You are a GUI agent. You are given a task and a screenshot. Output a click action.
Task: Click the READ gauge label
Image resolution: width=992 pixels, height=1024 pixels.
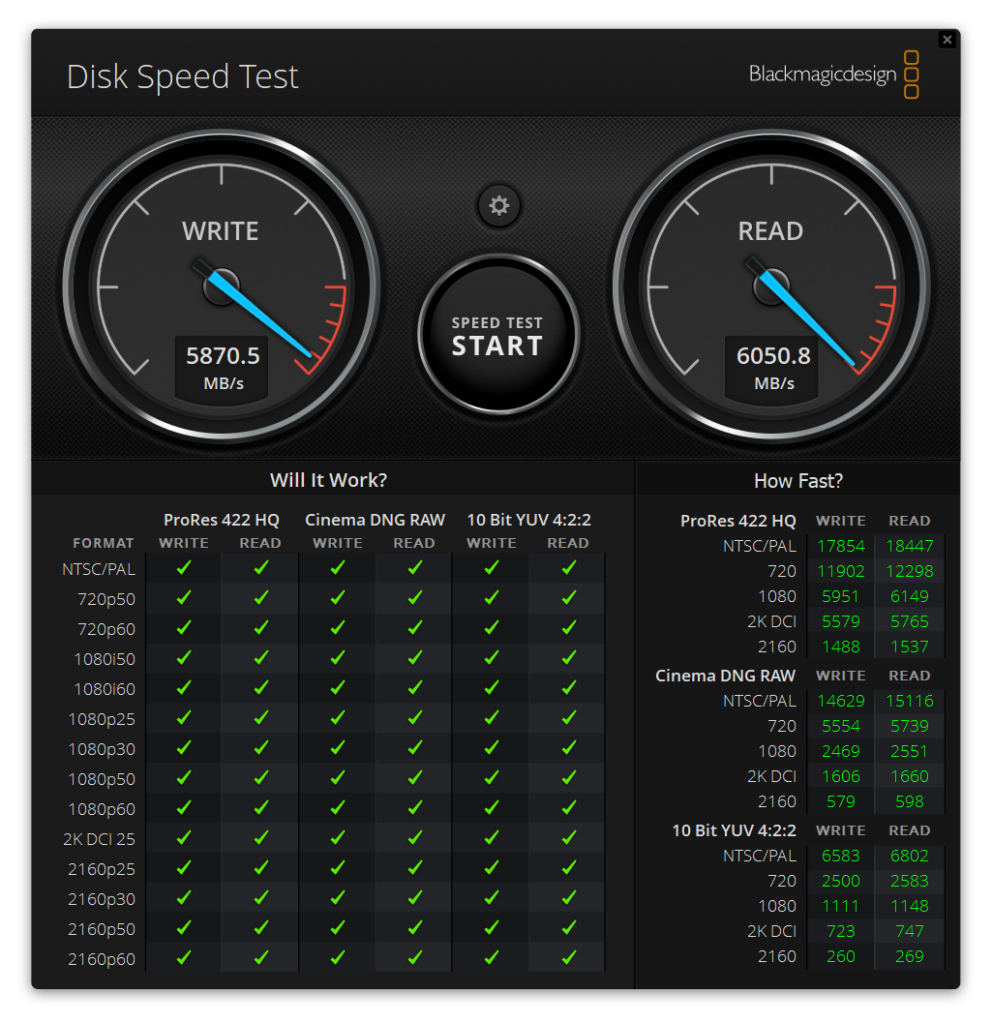pos(770,231)
